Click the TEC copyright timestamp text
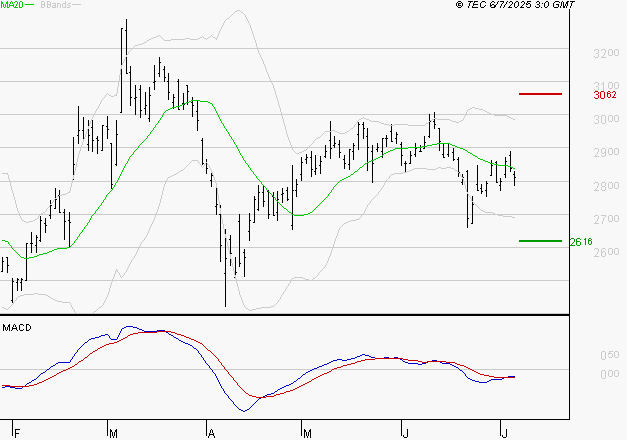 click(x=515, y=5)
